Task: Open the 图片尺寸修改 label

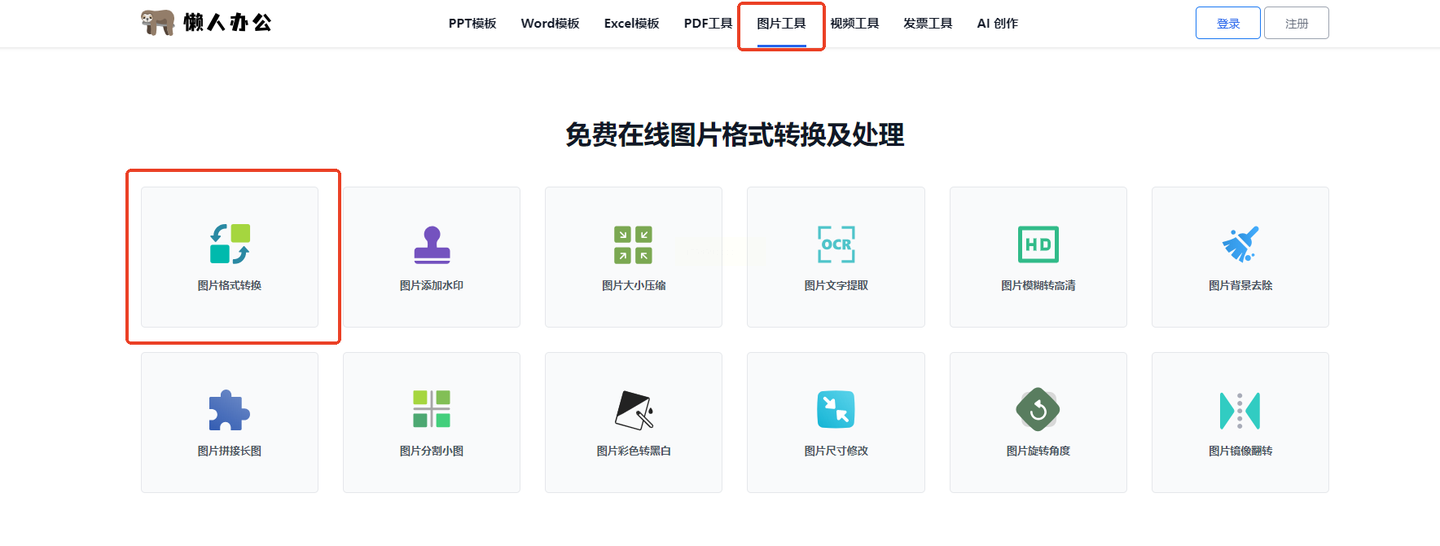Action: click(836, 451)
